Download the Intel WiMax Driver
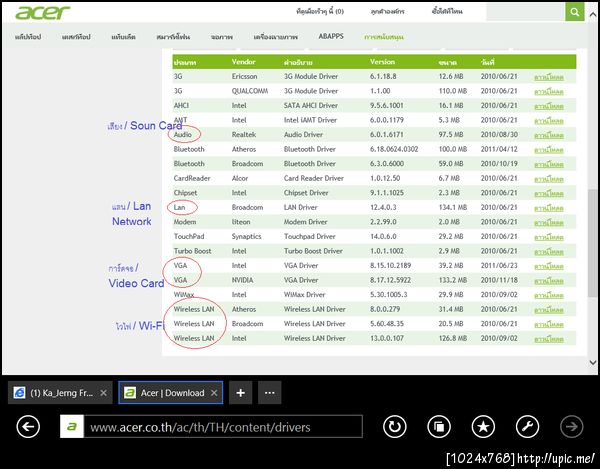600x469 pixels. click(549, 295)
